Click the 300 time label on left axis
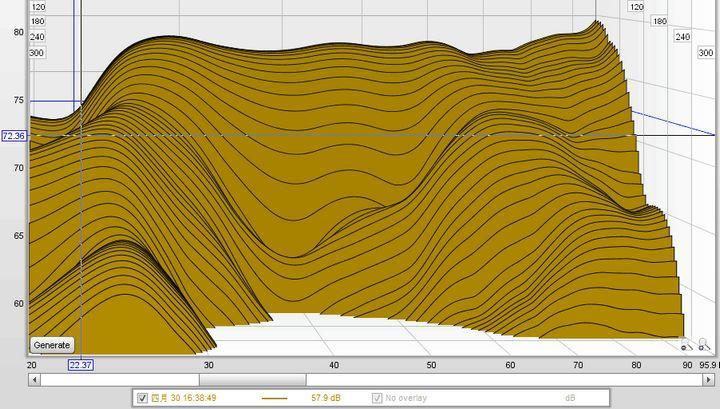Viewport: 720px width, 409px height. (37, 52)
